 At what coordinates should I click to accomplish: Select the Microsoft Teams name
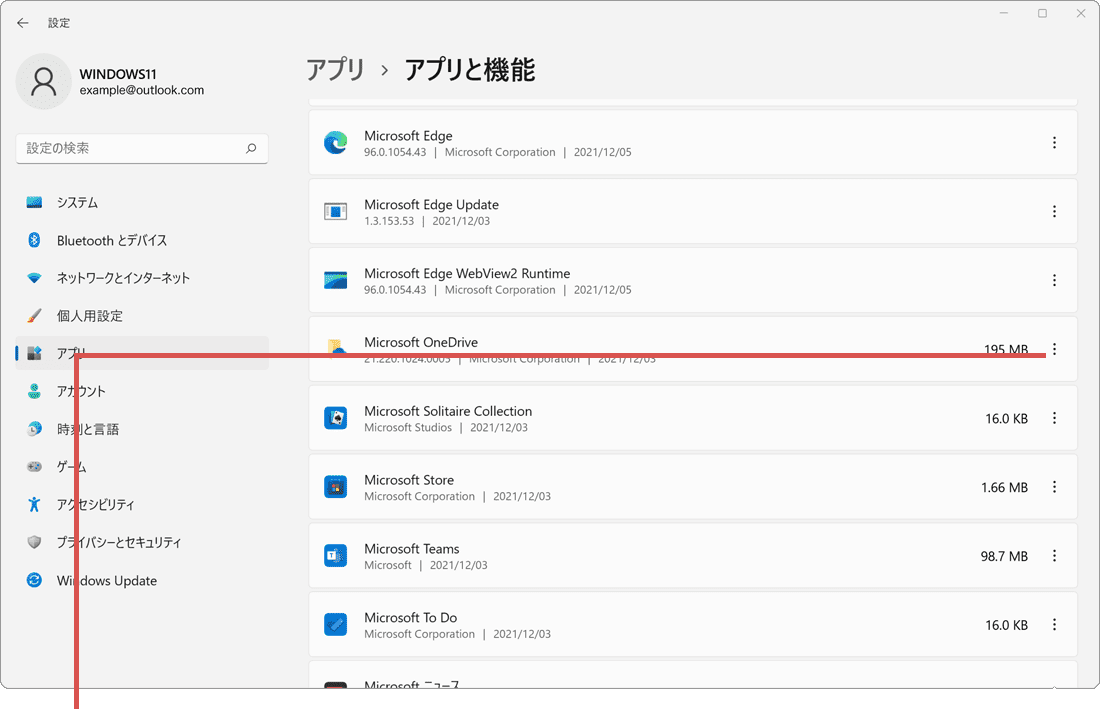coord(412,548)
